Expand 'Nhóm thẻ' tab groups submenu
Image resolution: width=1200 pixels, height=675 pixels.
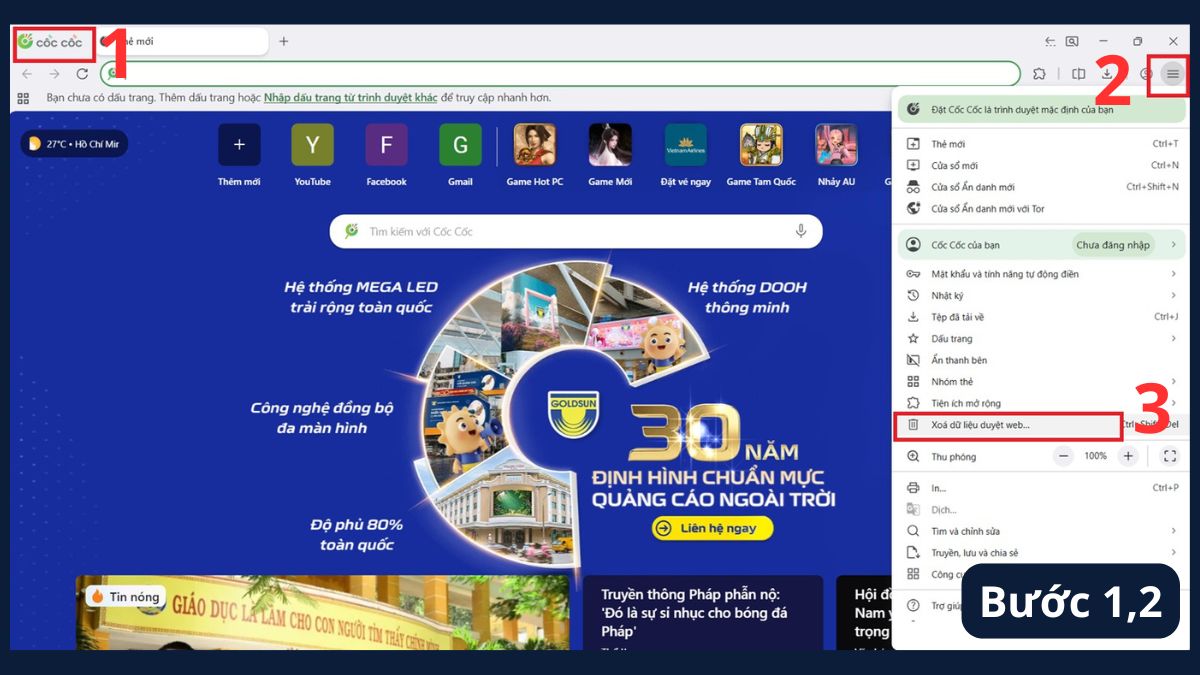1041,381
